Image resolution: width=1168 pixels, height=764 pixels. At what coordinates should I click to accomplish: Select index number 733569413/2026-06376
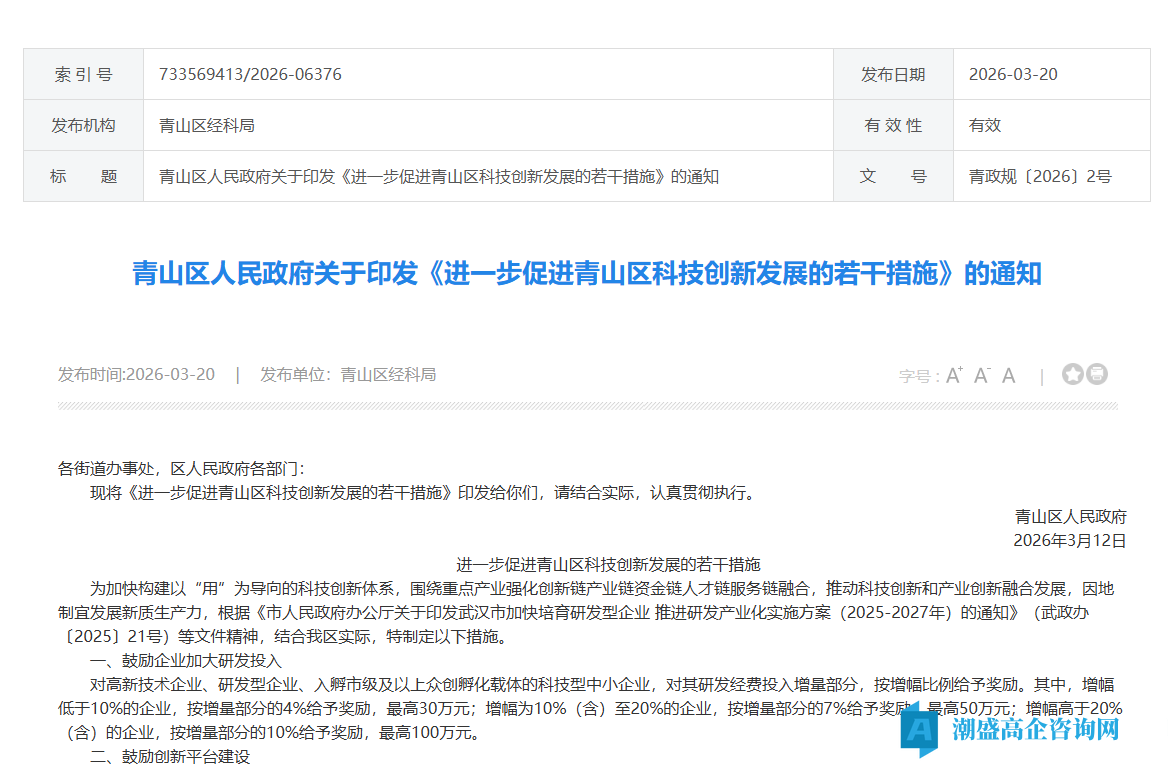click(250, 74)
